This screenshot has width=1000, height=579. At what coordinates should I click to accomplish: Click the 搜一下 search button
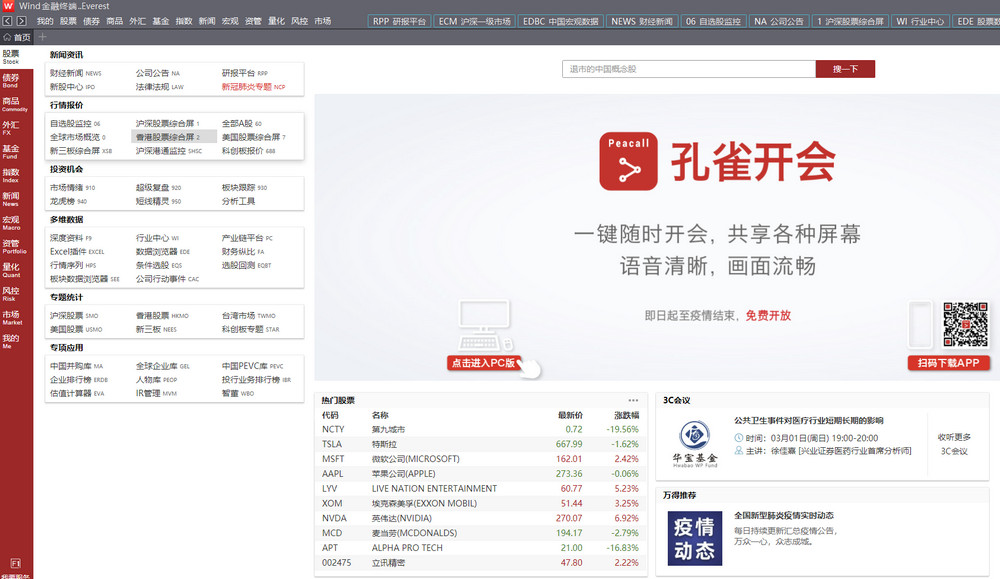point(845,69)
